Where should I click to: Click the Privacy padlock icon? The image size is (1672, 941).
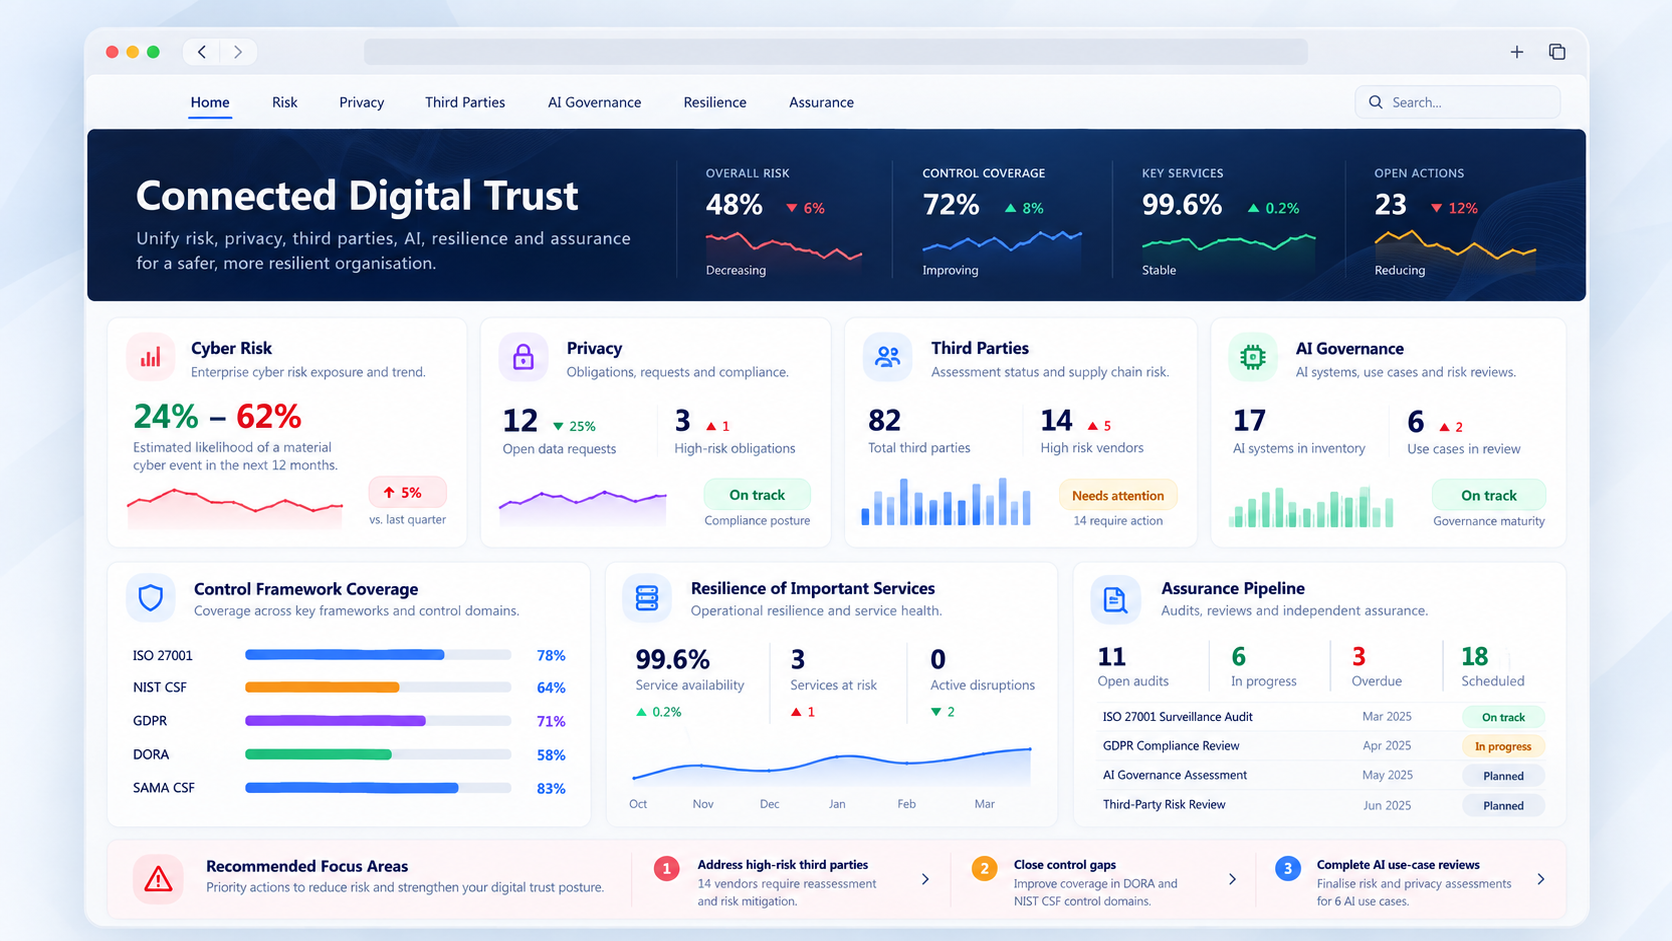click(523, 357)
